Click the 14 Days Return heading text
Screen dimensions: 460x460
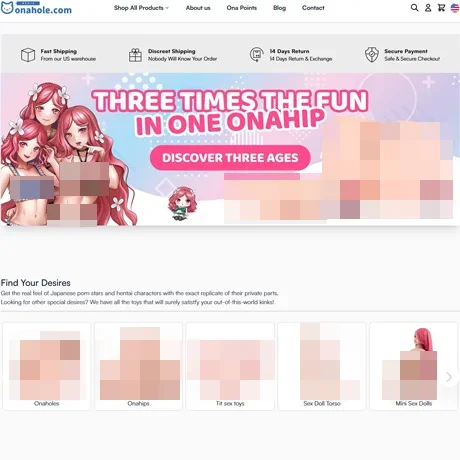pyautogui.click(x=289, y=51)
